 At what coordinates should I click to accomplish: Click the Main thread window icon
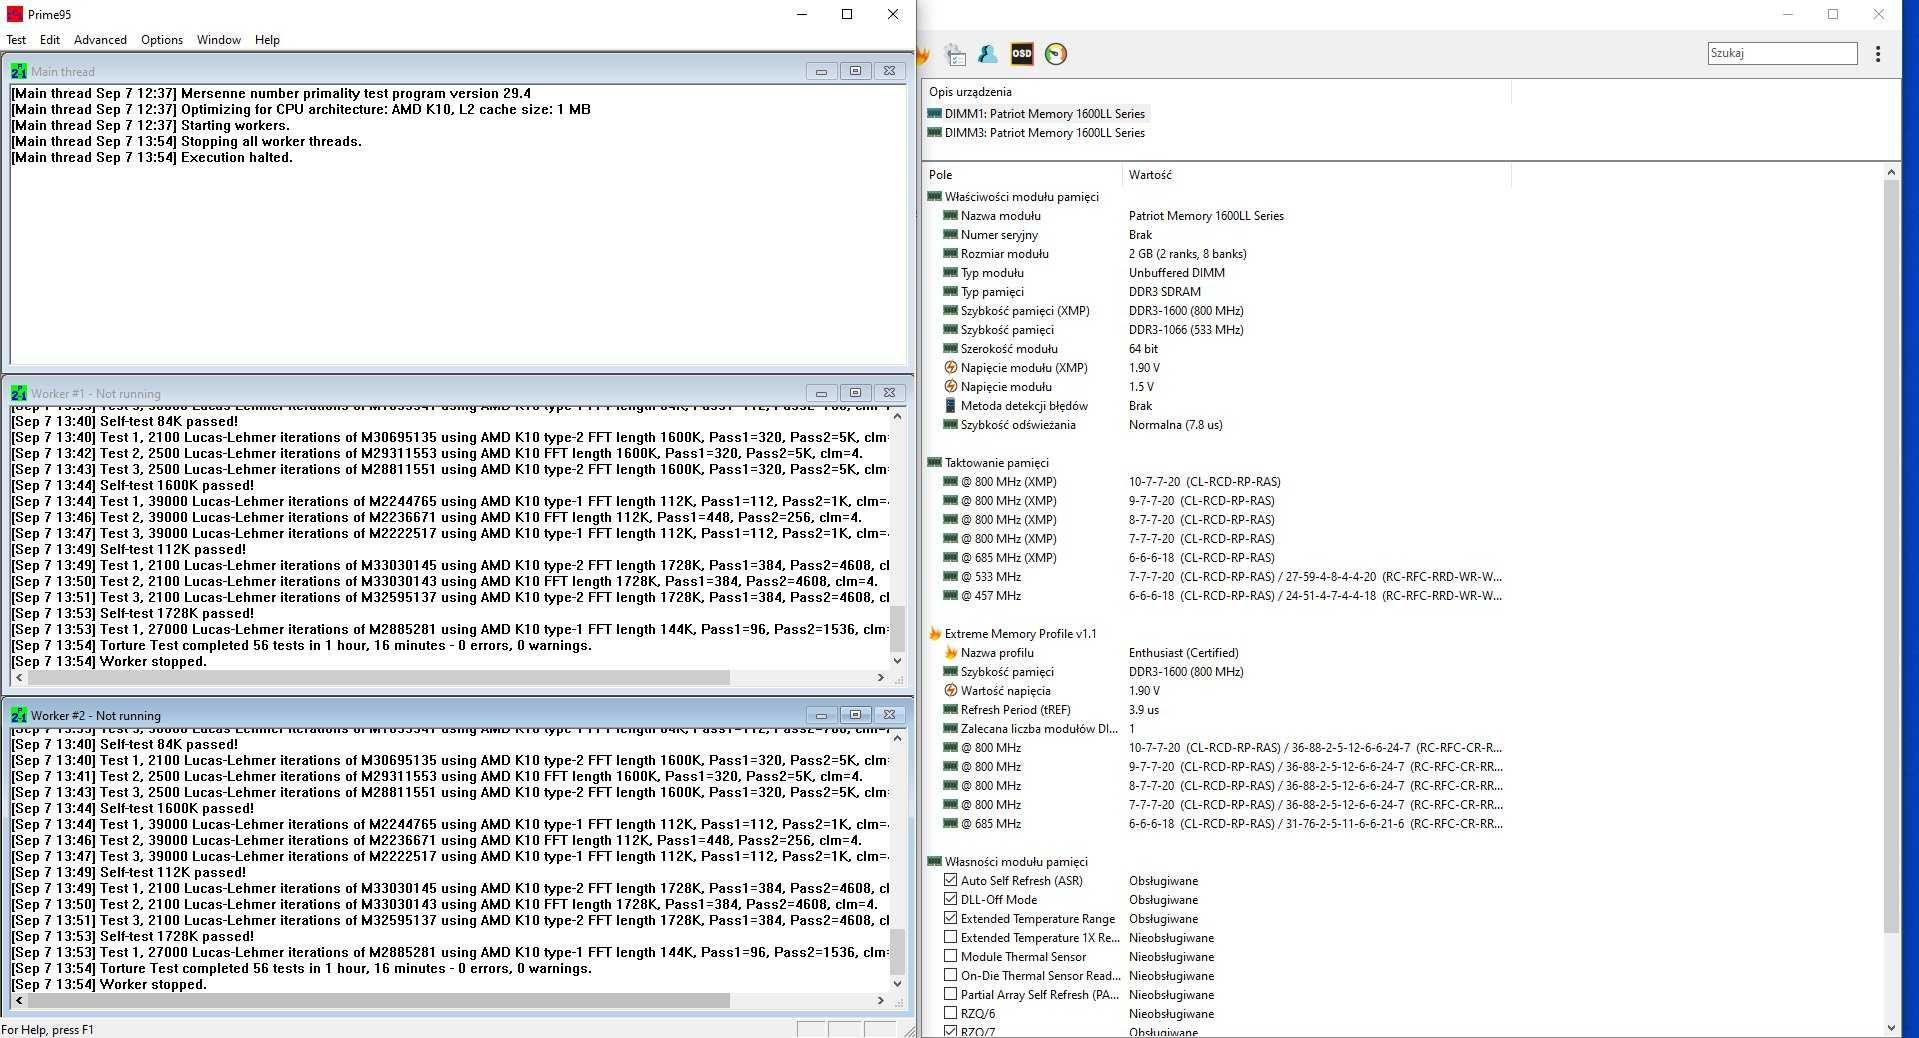(19, 71)
